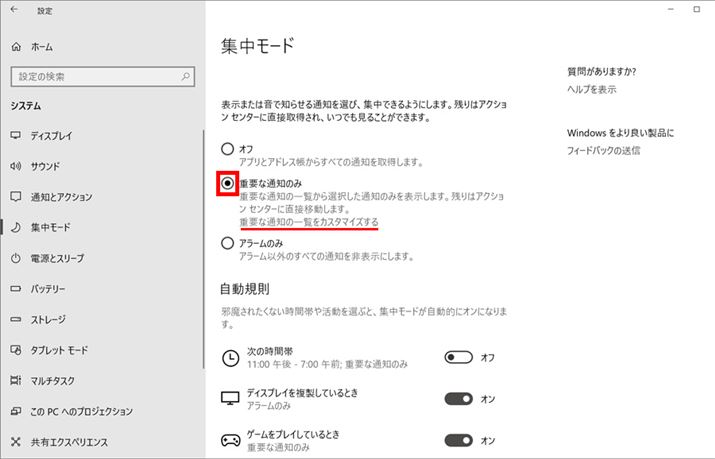
Task: Select the オフ radio button
Action: 227,149
